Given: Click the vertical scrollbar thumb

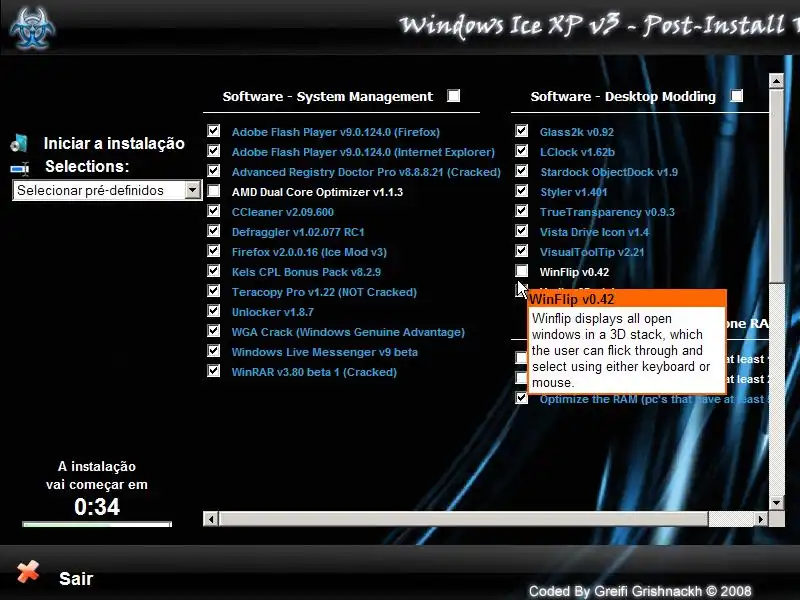Looking at the screenshot, I should coord(777,186).
